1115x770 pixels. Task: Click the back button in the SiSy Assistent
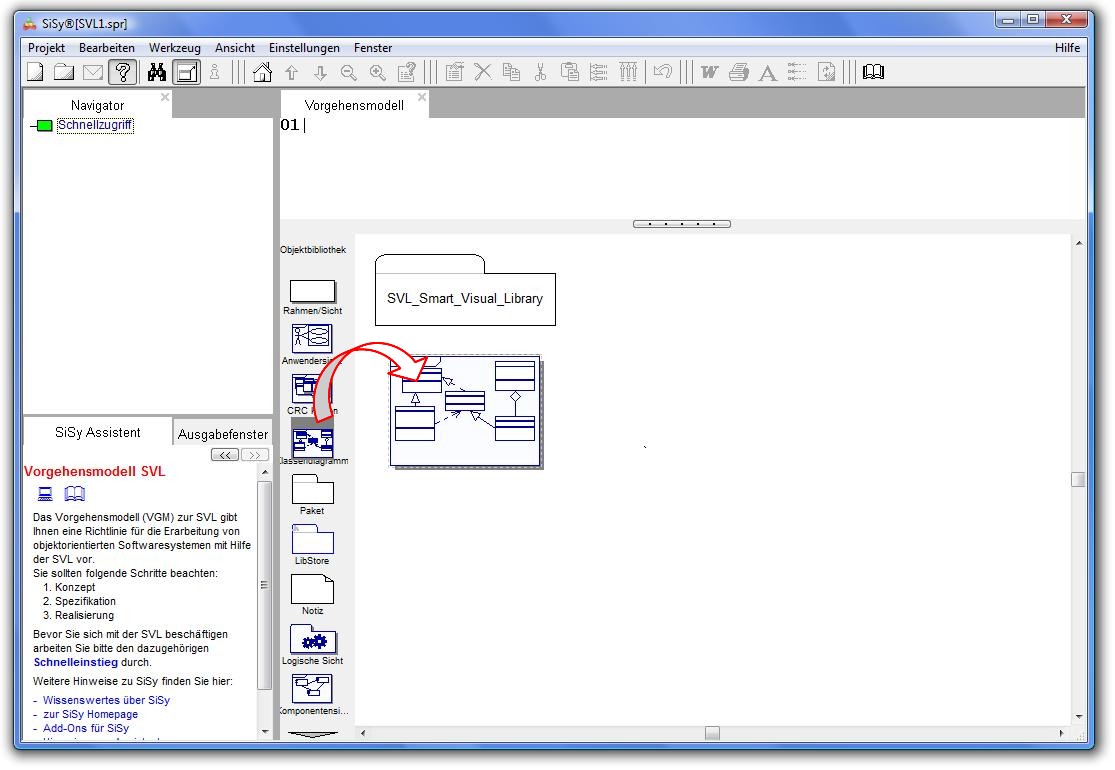[x=225, y=455]
